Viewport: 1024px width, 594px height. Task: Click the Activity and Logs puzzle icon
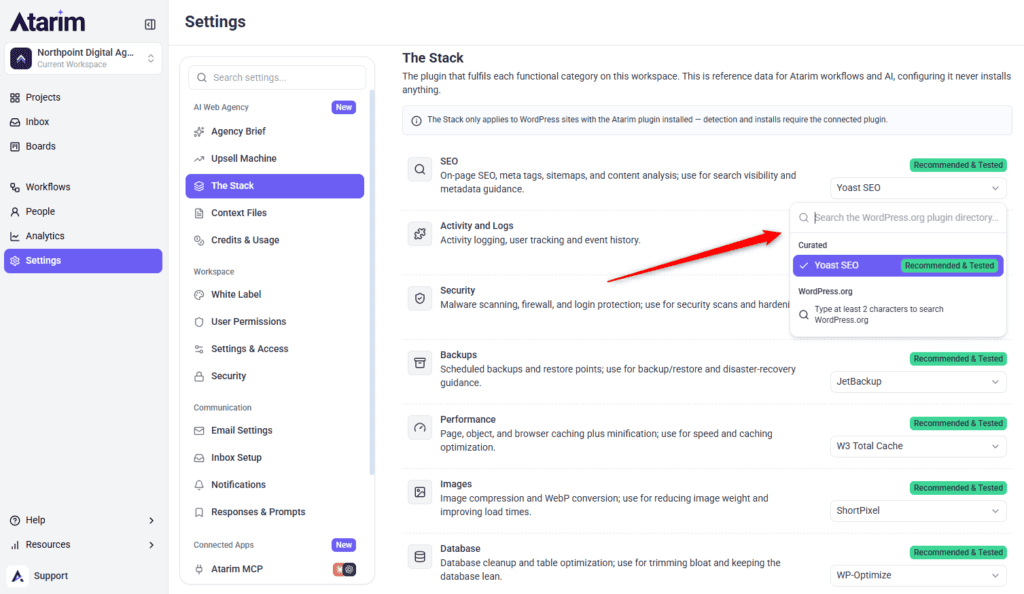[420, 234]
